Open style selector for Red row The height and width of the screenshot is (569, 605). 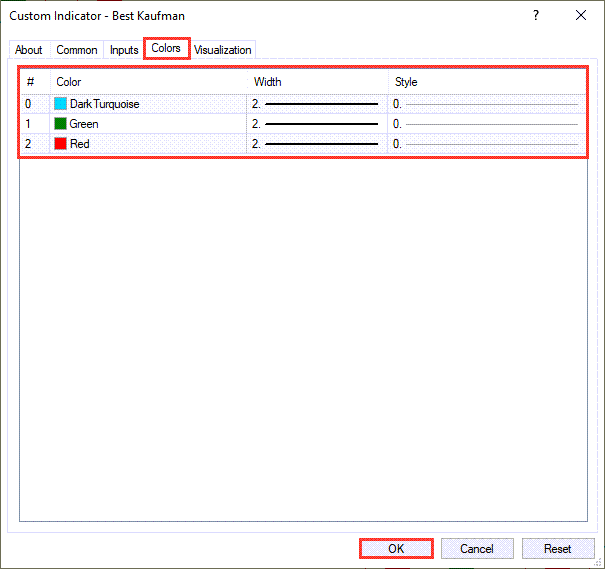(487, 144)
